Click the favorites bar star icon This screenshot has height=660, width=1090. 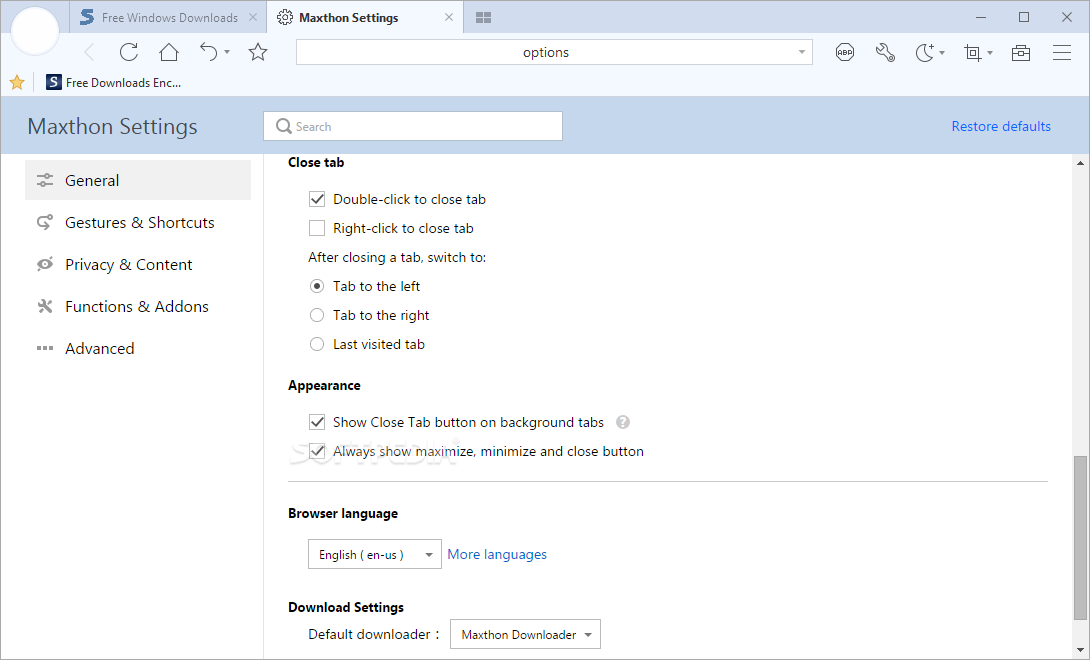(x=17, y=83)
